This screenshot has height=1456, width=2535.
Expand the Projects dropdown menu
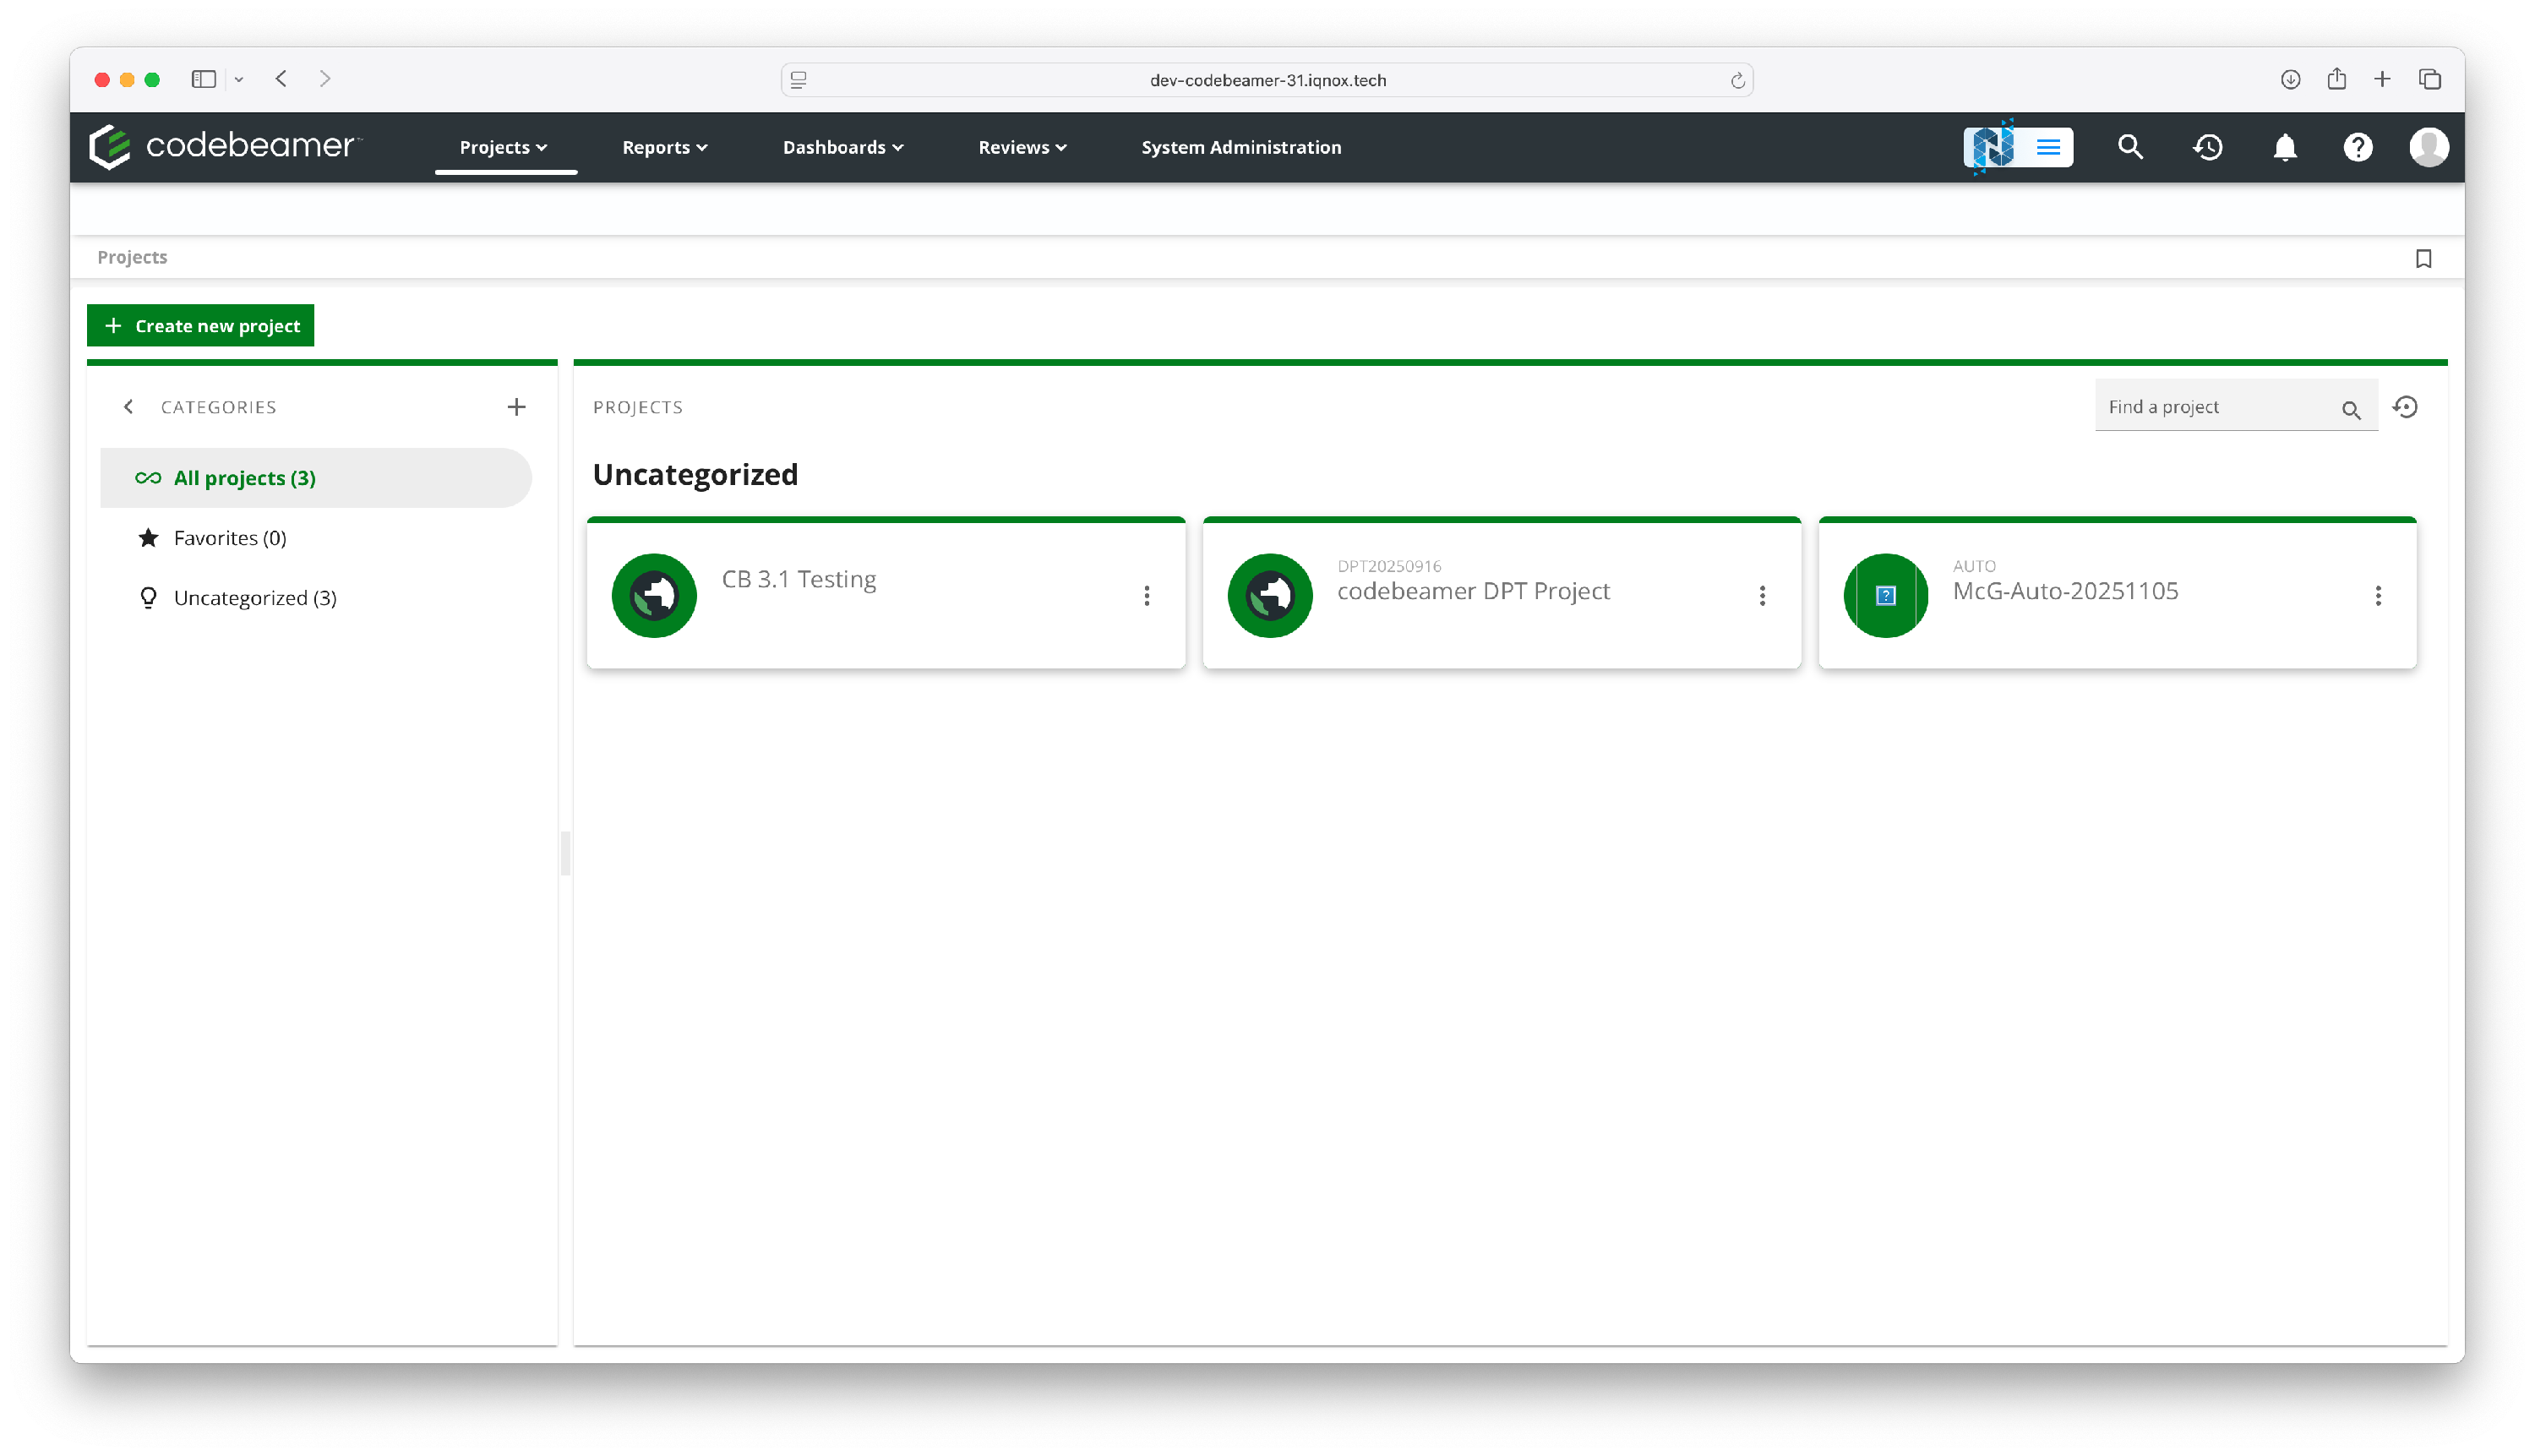tap(503, 147)
